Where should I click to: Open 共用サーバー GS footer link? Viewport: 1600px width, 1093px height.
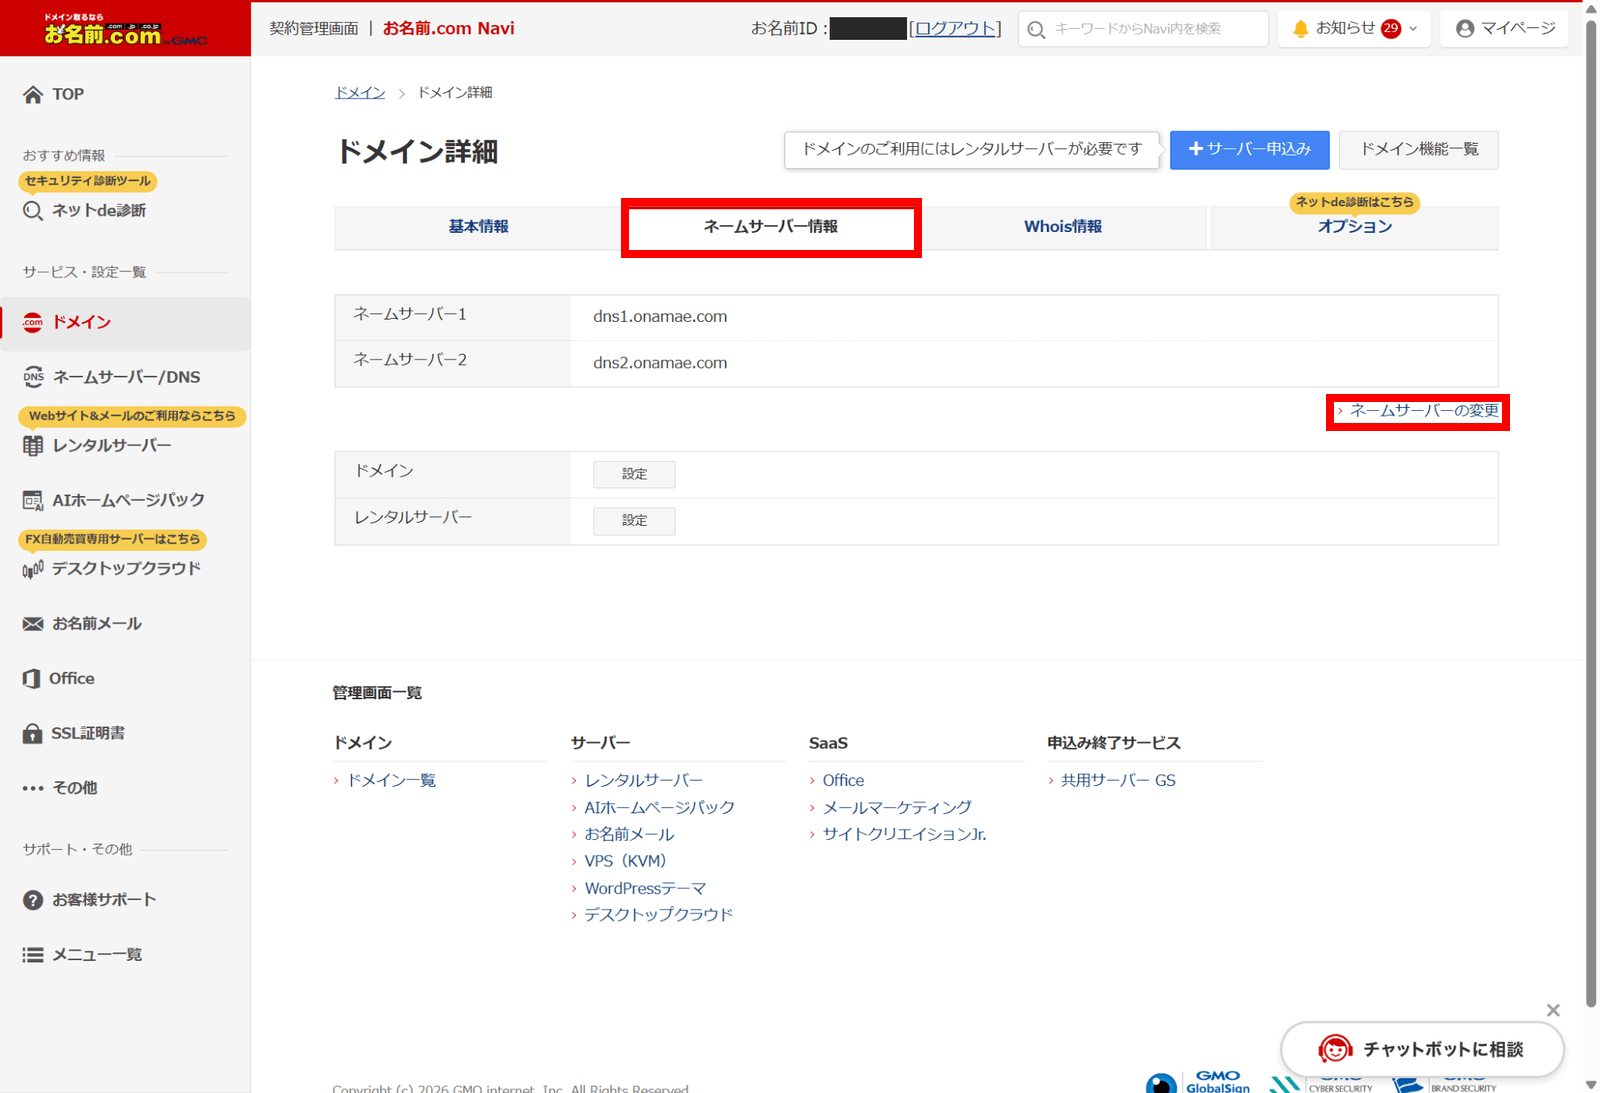[1118, 780]
